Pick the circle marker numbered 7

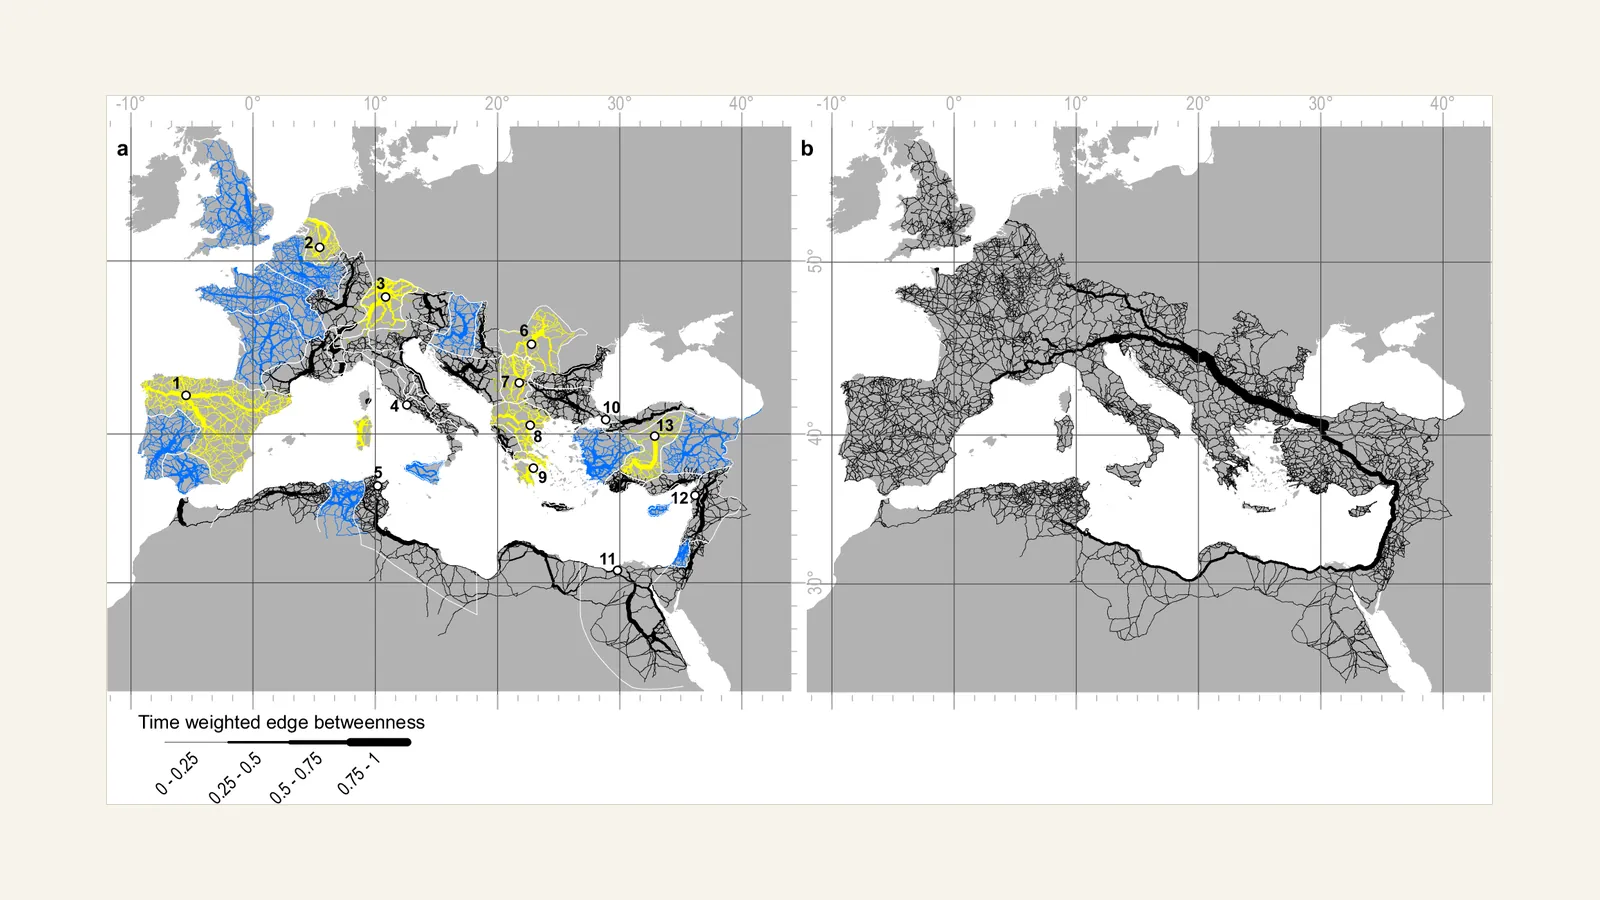(519, 383)
